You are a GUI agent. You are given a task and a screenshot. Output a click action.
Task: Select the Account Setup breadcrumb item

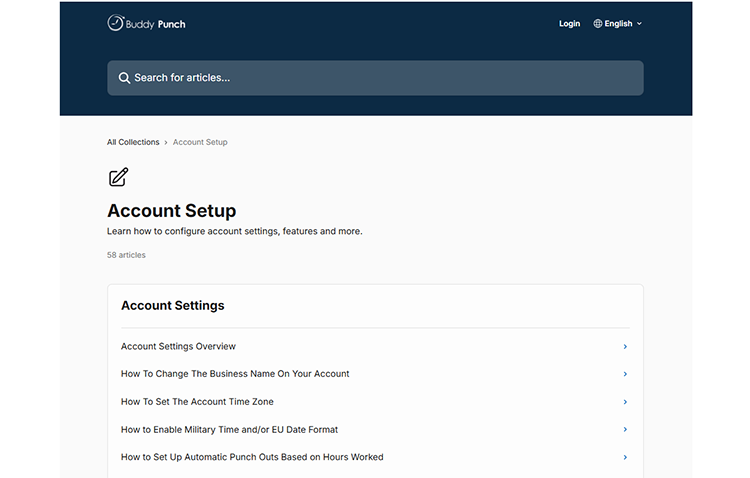point(200,142)
